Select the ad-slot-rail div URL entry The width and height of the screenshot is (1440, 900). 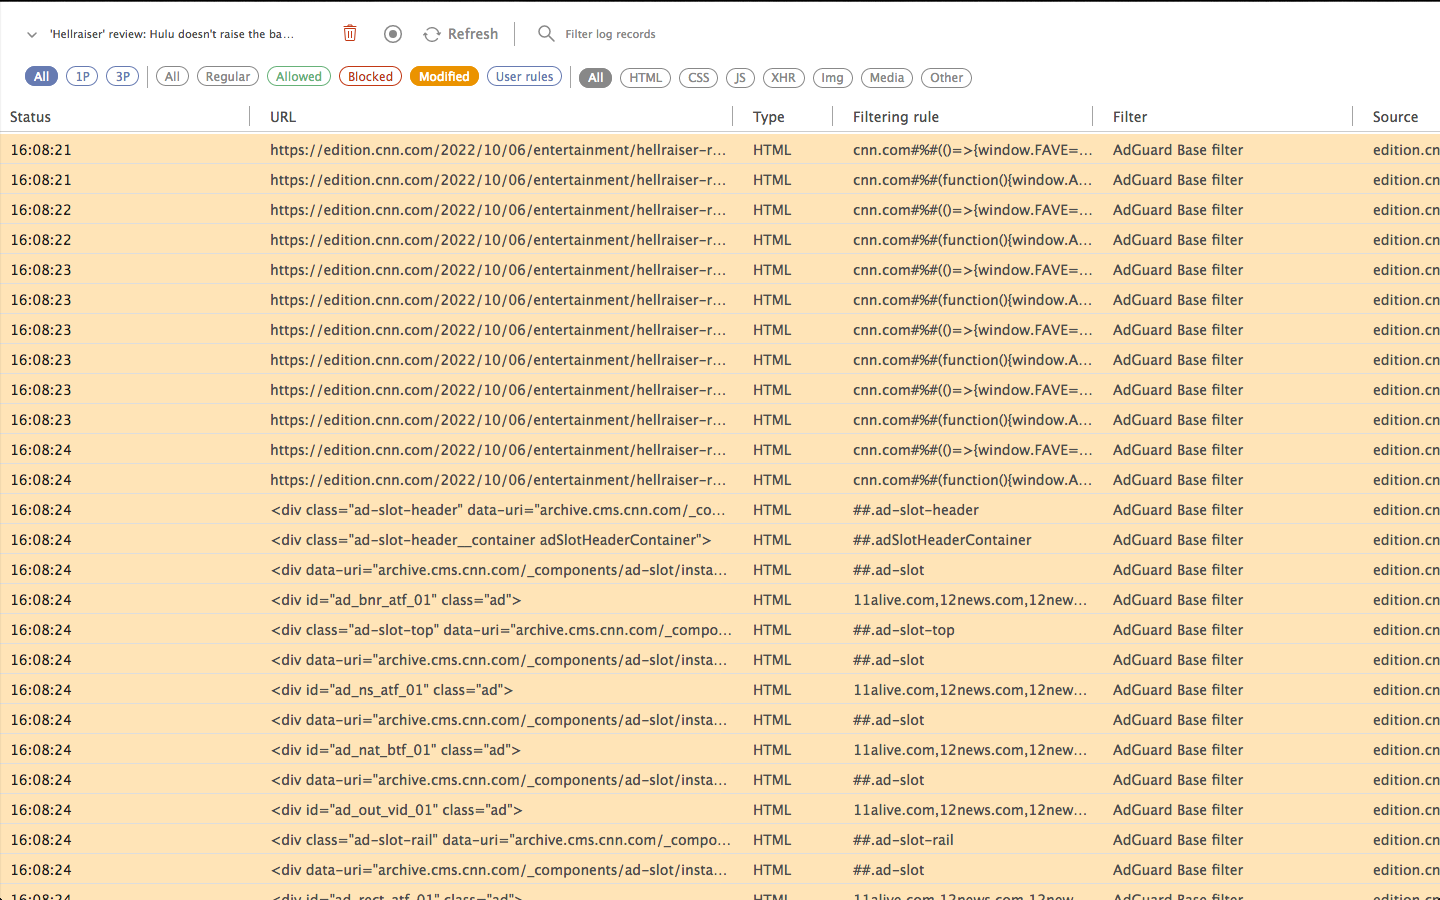[x=501, y=839]
